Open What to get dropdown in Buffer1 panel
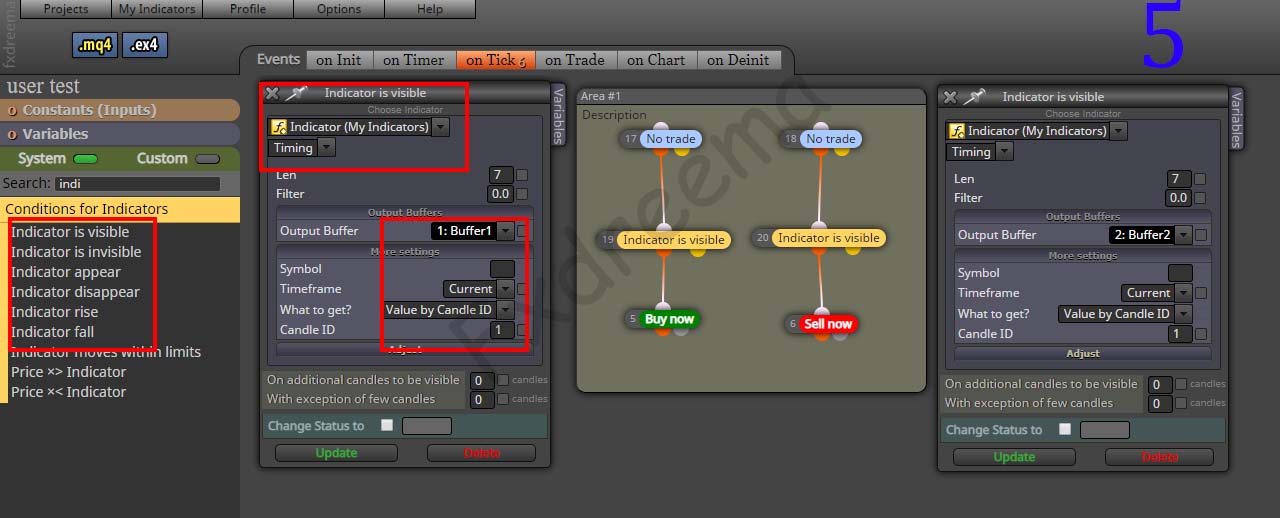This screenshot has width=1280, height=518. click(505, 310)
